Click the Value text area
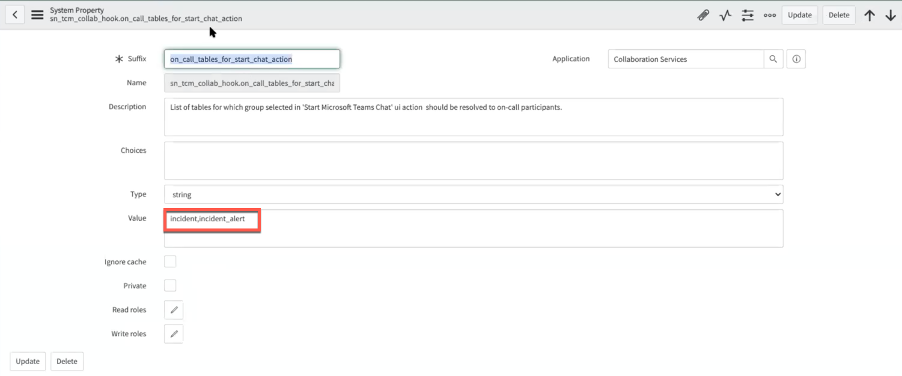Screen dimensions: 902x376 (x=473, y=228)
